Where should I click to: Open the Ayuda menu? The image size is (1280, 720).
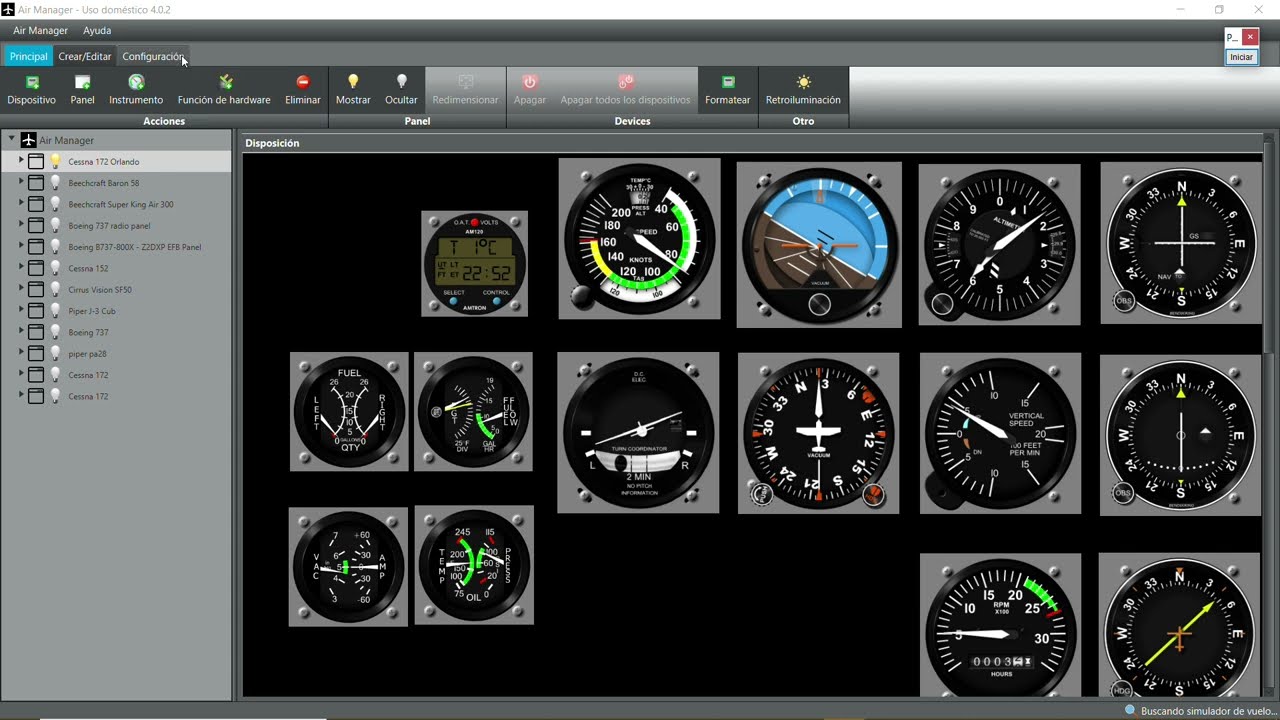point(97,31)
